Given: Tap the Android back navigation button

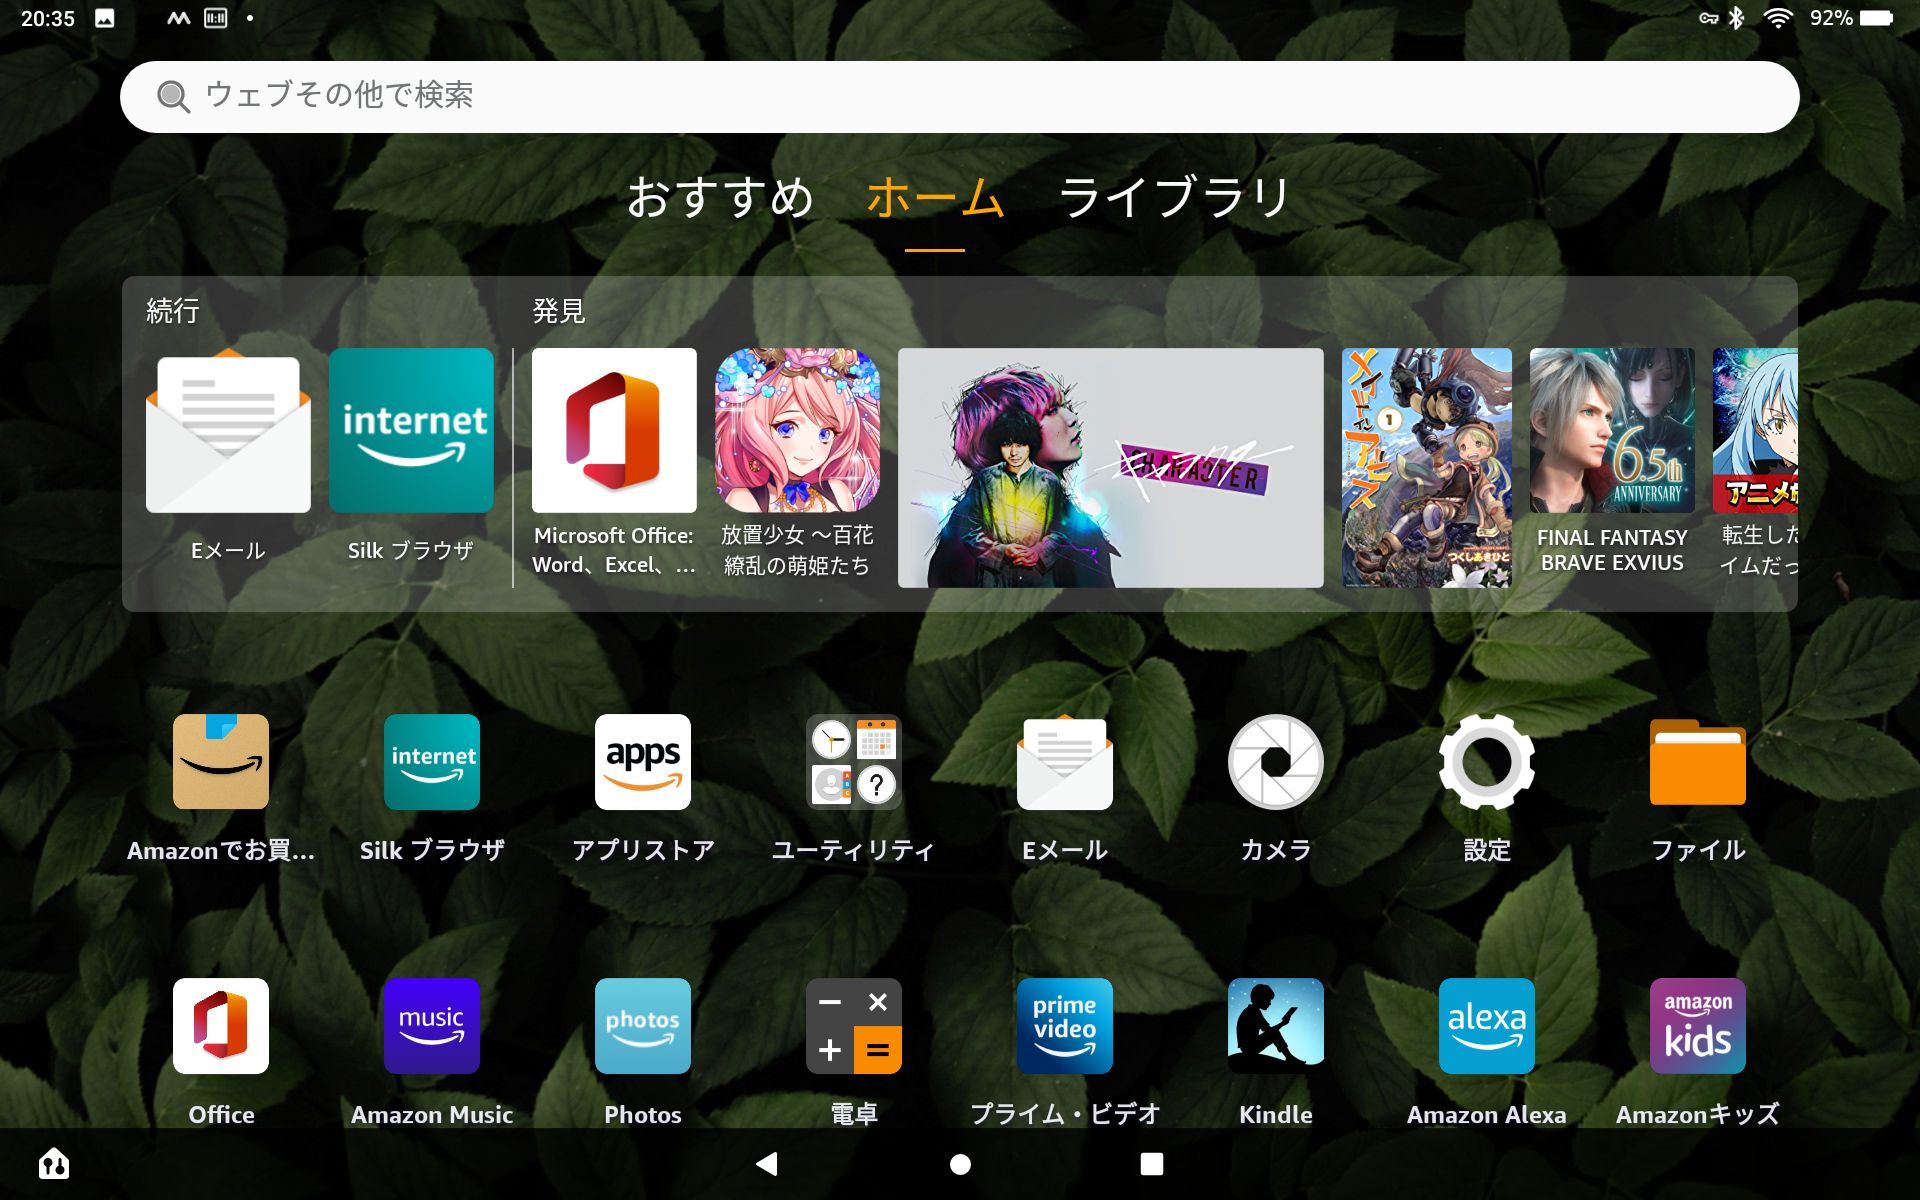Looking at the screenshot, I should pyautogui.click(x=767, y=1163).
